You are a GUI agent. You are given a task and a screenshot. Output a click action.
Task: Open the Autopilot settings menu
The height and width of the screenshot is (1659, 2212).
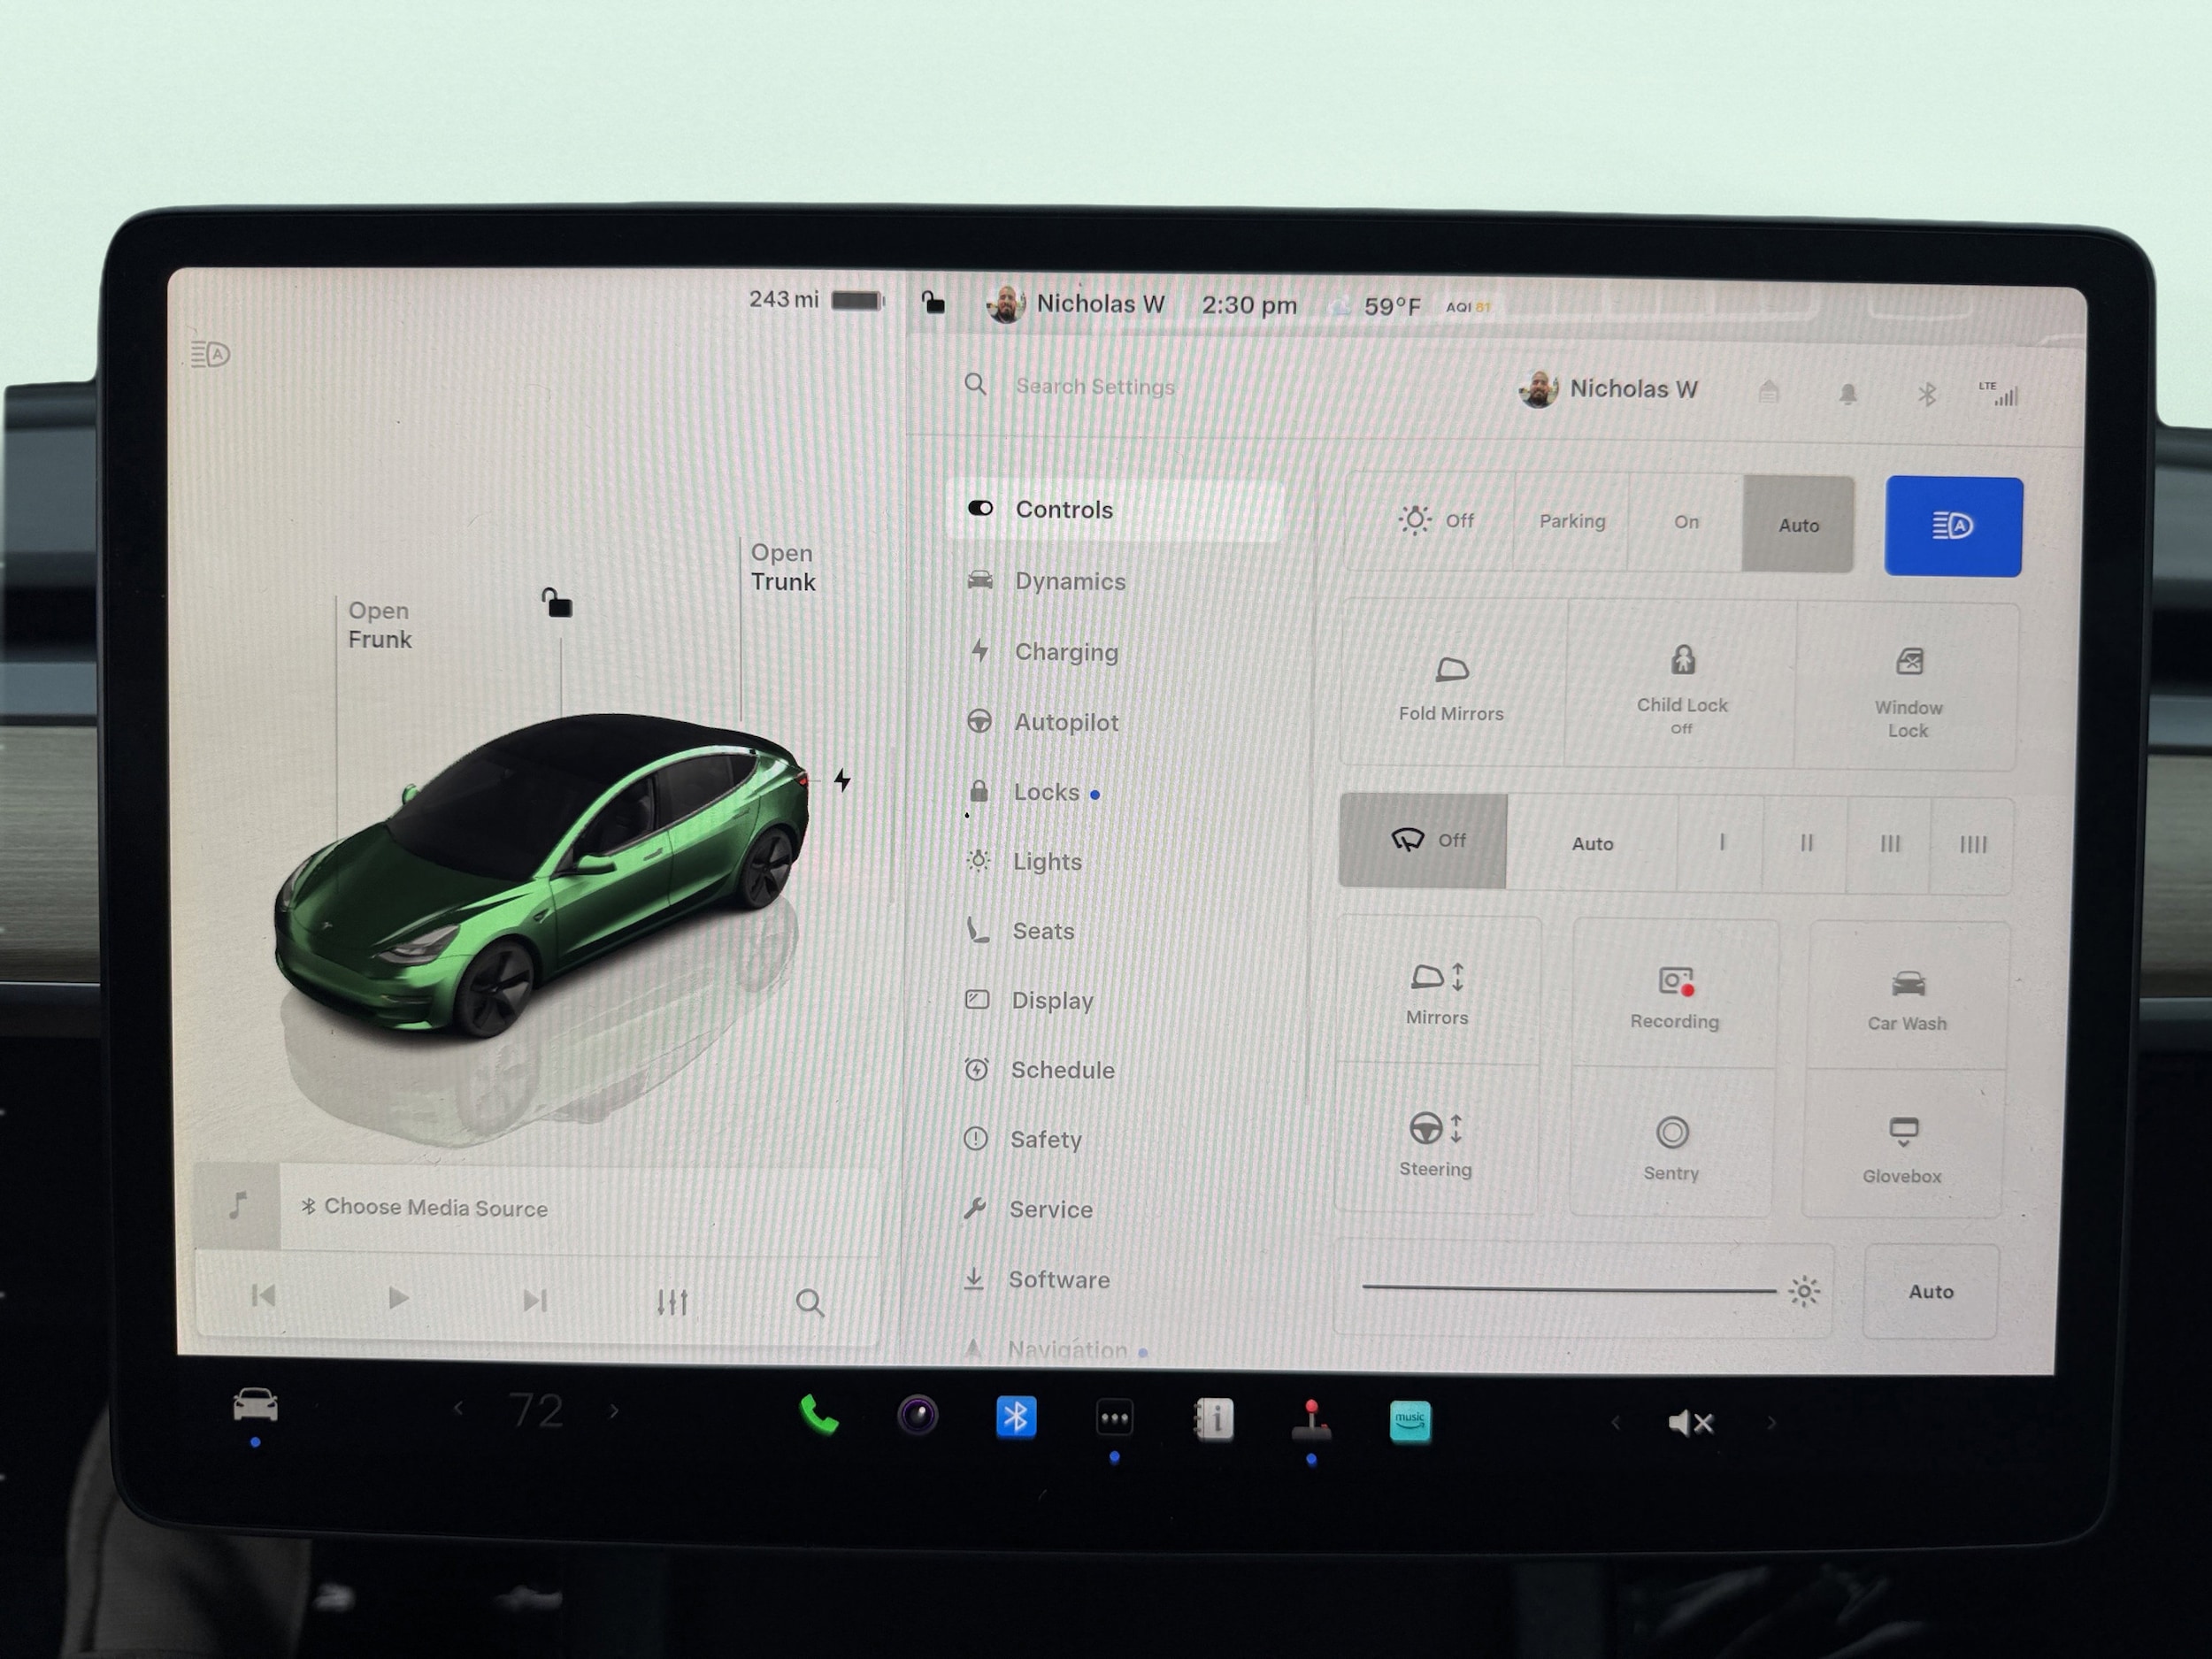point(1065,722)
